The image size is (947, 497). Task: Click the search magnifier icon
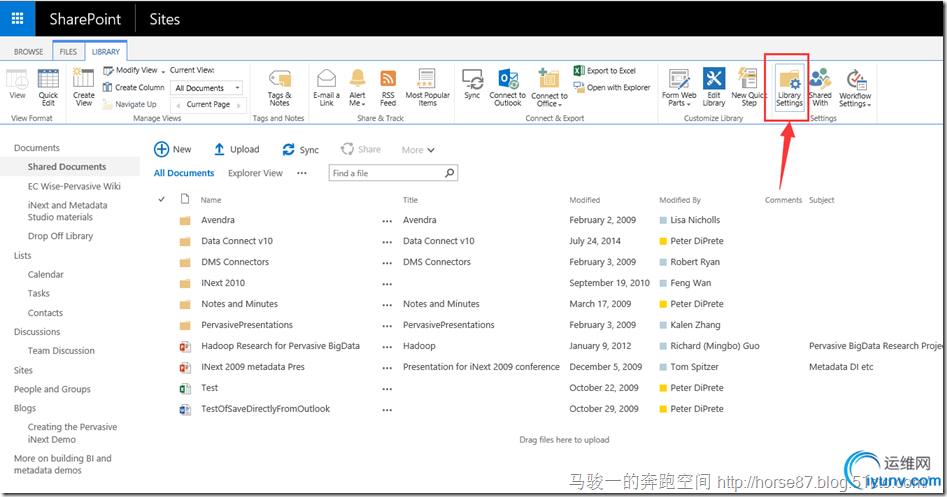449,173
